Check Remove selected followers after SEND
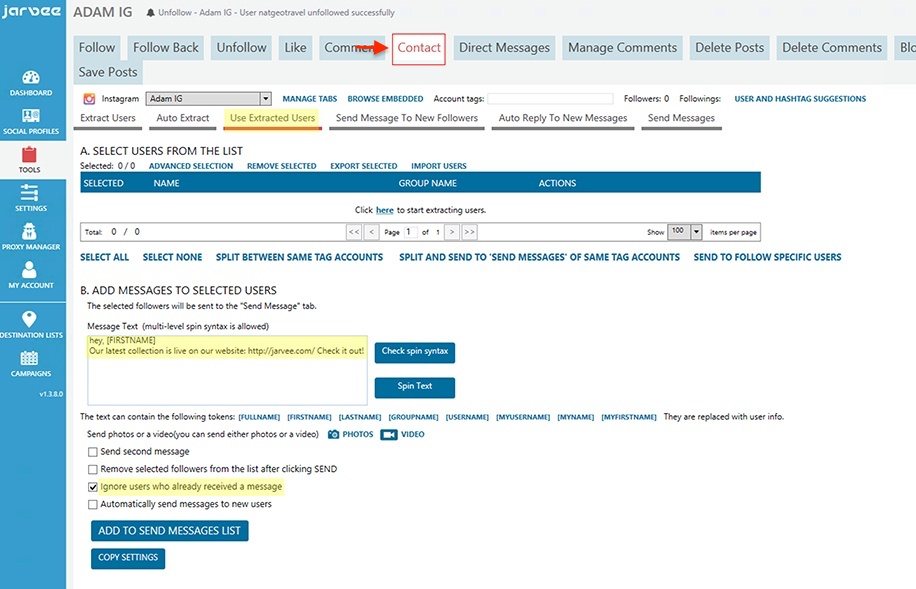The height and width of the screenshot is (589, 916). point(92,469)
